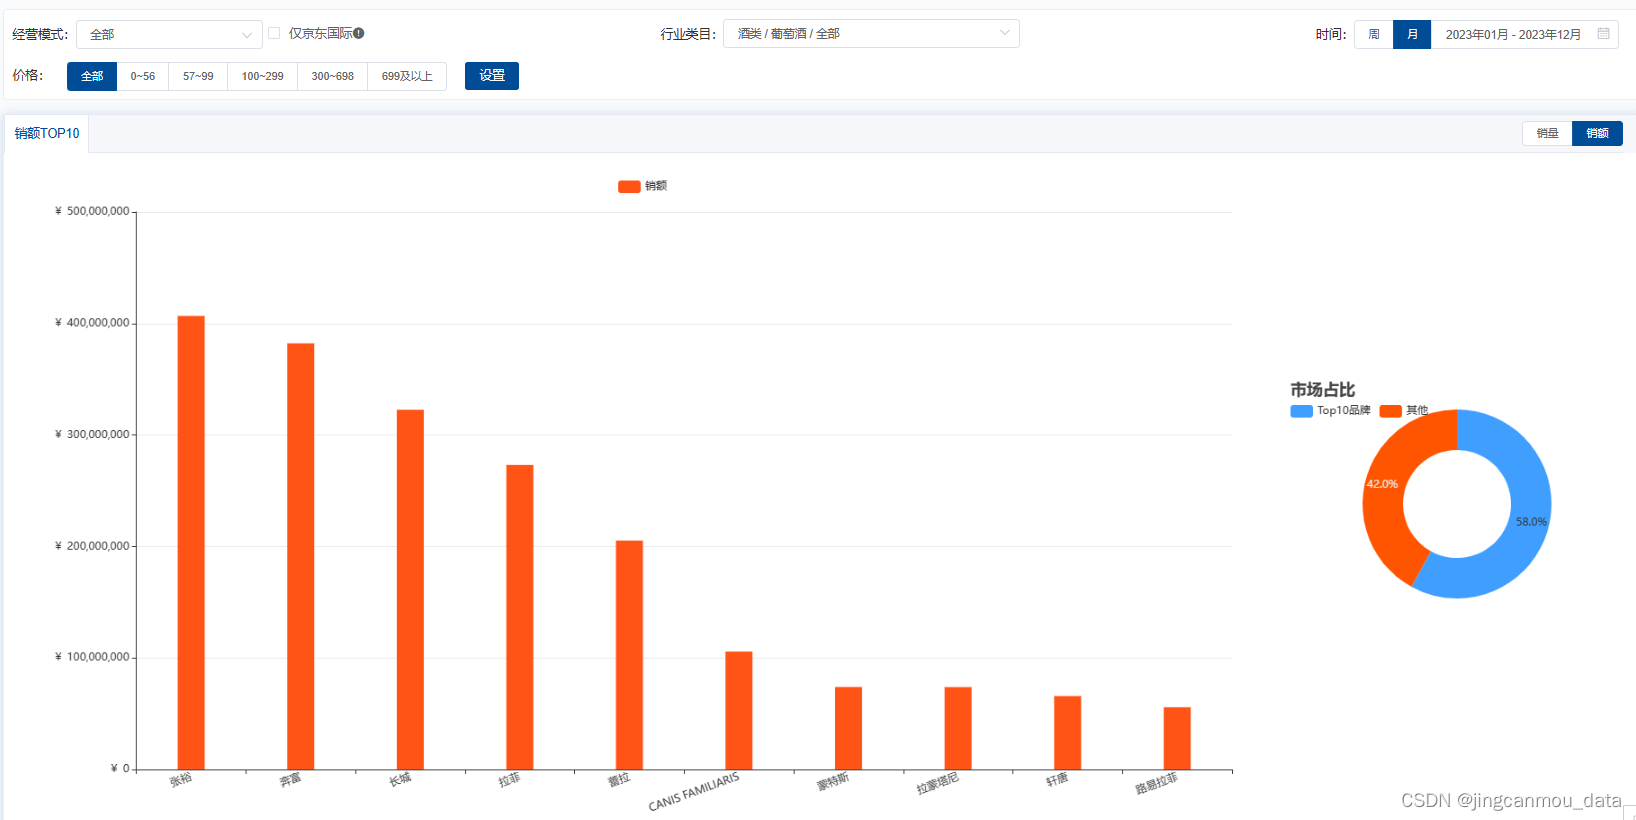Select the 300~698 price range
1636x820 pixels.
click(332, 76)
